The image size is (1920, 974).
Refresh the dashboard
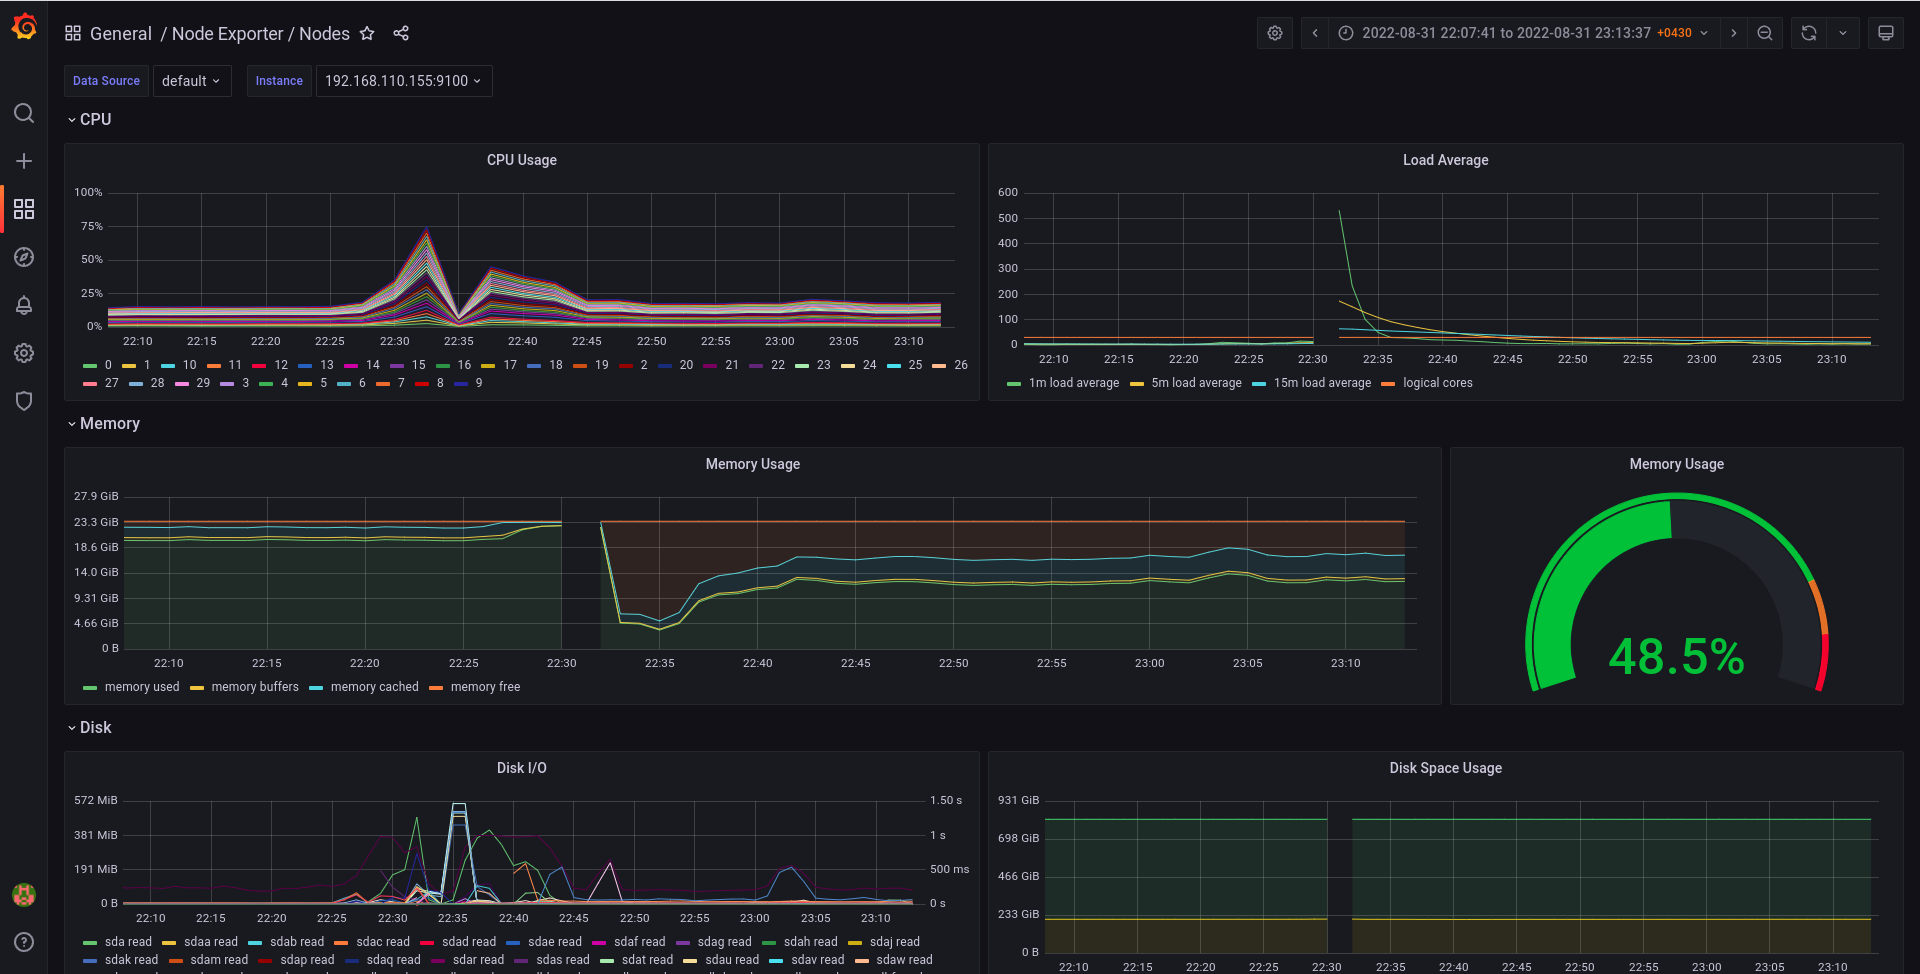click(x=1806, y=32)
